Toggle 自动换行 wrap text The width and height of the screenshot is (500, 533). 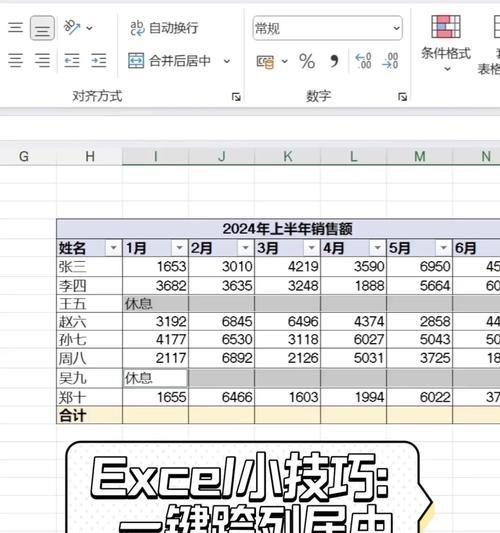point(164,28)
